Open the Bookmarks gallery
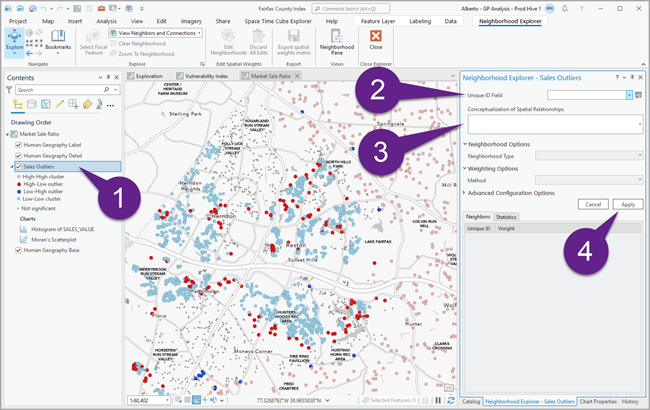The image size is (650, 410). (x=57, y=42)
